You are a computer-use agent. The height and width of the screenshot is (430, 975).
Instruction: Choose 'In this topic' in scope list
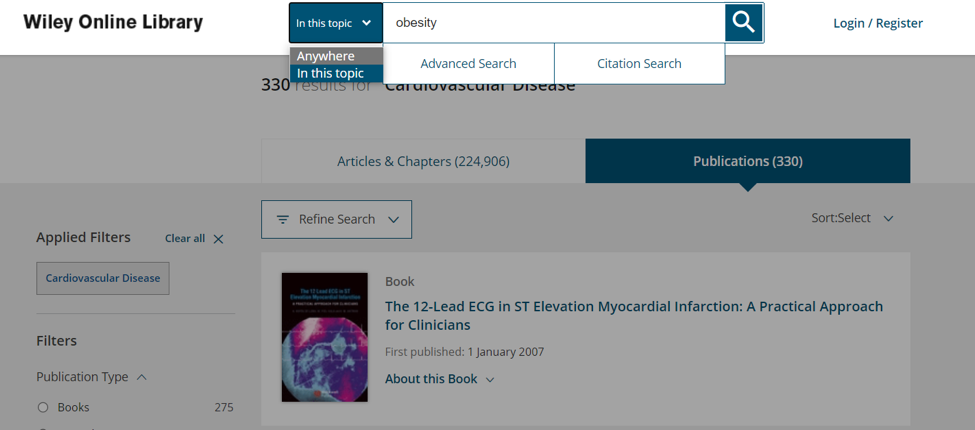(x=331, y=73)
